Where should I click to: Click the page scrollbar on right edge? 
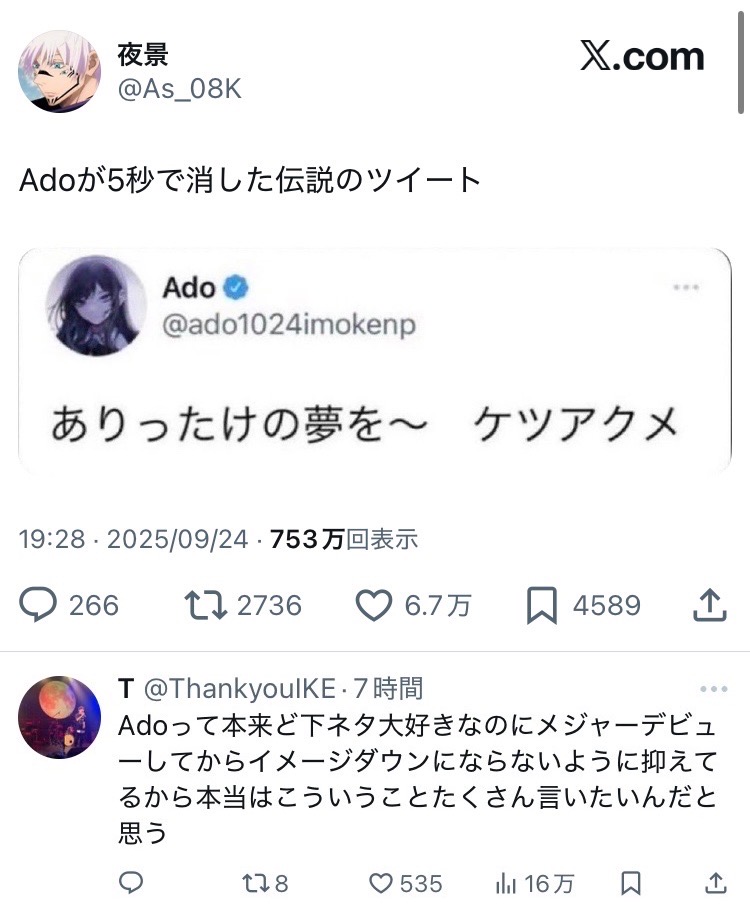(741, 60)
